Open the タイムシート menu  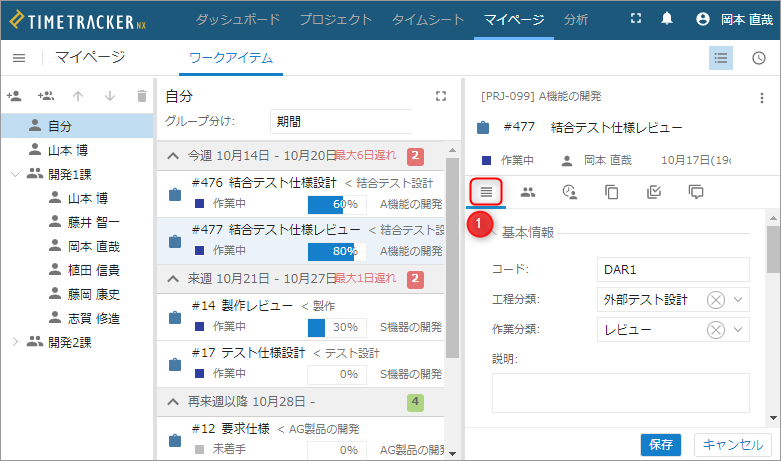(x=428, y=19)
